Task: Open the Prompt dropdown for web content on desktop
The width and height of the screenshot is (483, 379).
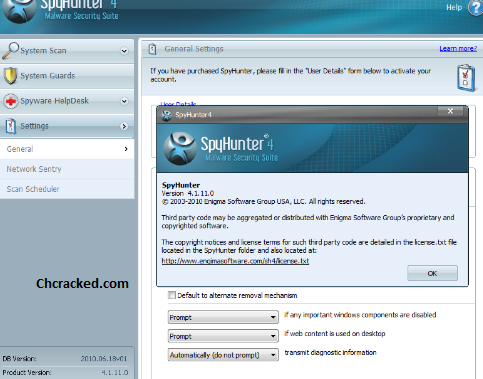Action: (x=223, y=336)
